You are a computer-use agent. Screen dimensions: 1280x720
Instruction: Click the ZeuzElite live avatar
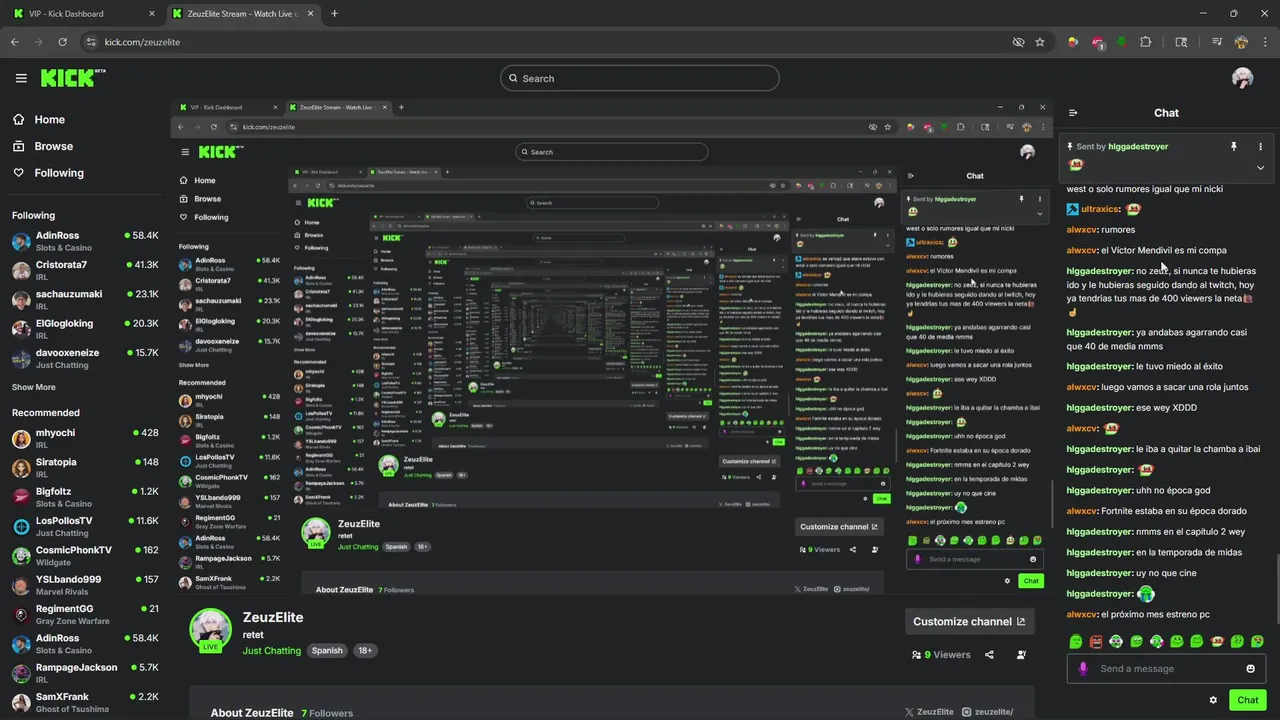[210, 630]
